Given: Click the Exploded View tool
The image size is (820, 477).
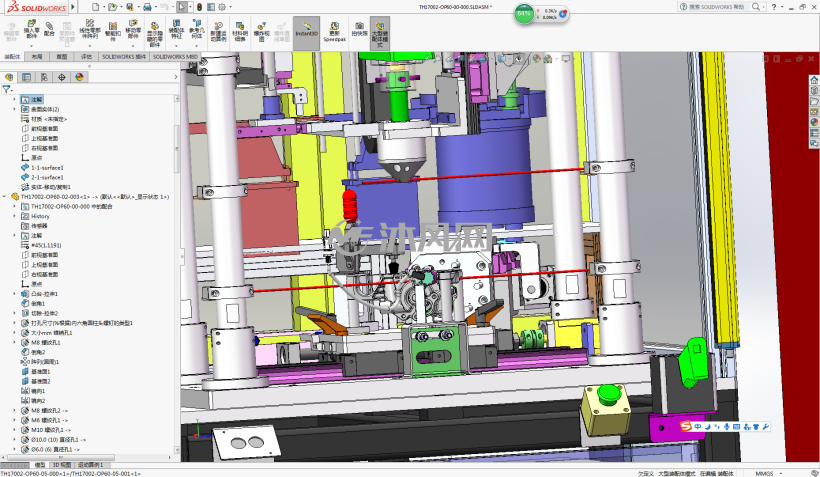Looking at the screenshot, I should [x=261, y=31].
